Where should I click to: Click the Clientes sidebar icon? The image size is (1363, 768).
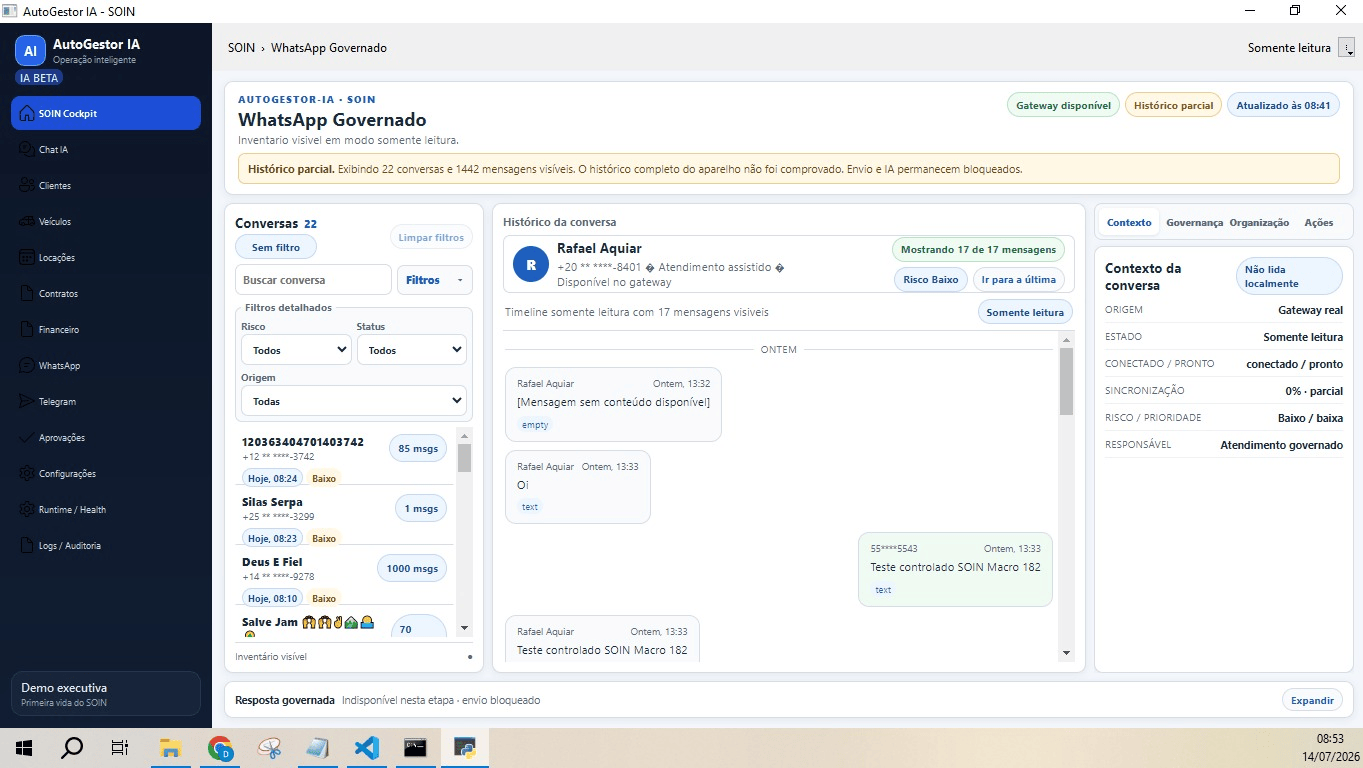pos(28,185)
